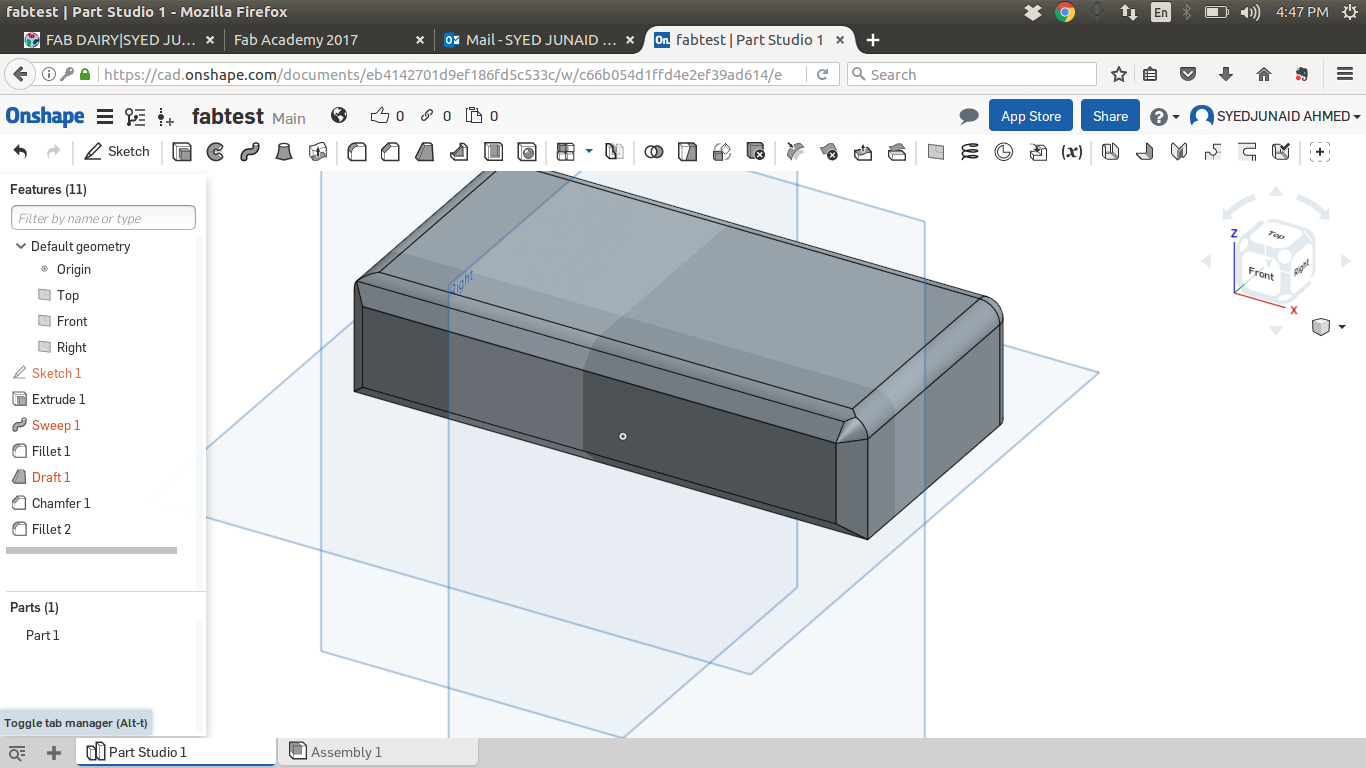Click the rollback bar below Fillet 2
This screenshot has width=1366, height=768.
[x=91, y=550]
